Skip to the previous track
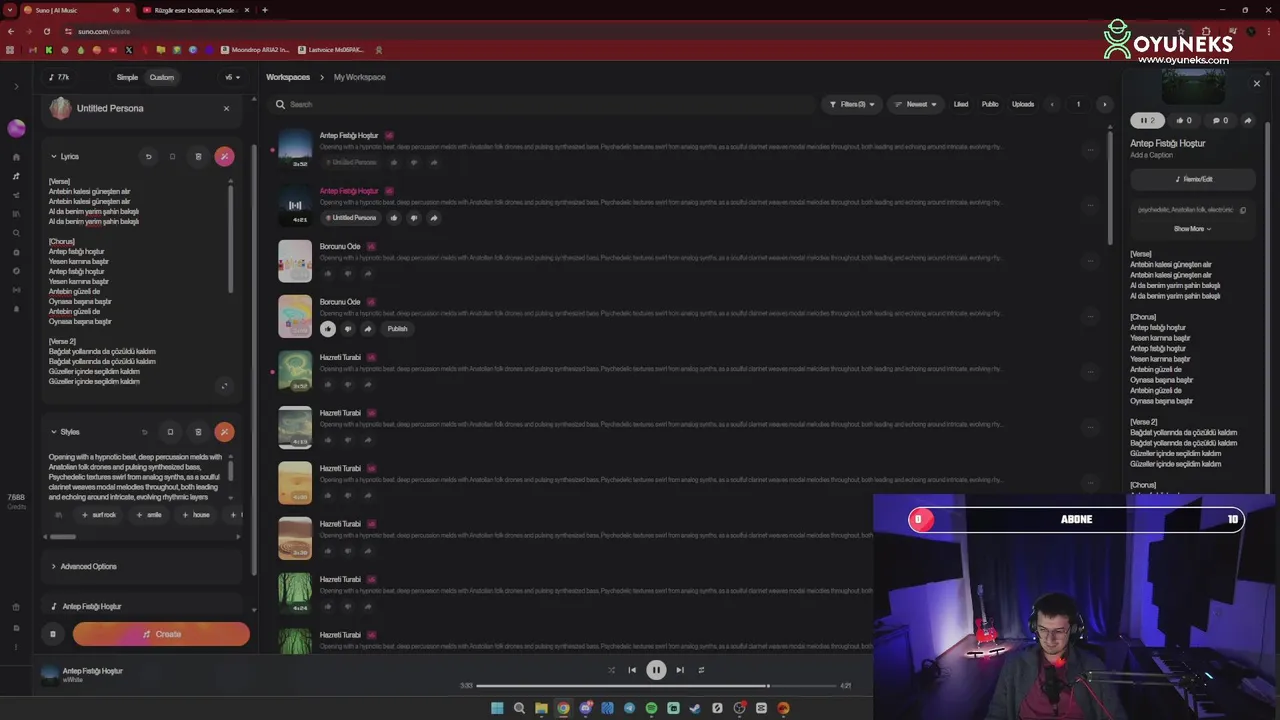The image size is (1280, 720). (632, 670)
